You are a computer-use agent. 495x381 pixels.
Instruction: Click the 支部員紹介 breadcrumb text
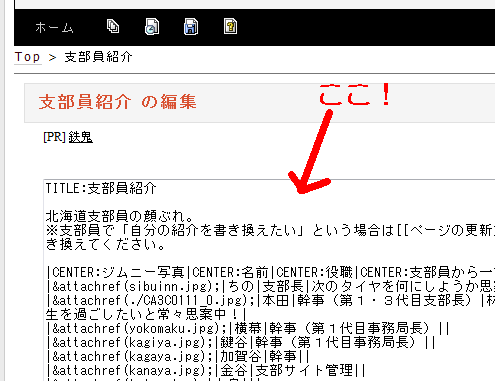pos(98,57)
